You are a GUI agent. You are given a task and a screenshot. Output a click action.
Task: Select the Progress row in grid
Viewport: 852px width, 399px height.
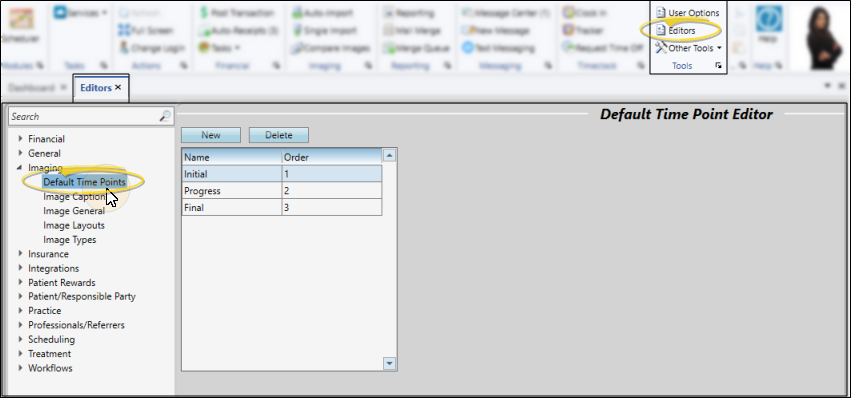281,191
